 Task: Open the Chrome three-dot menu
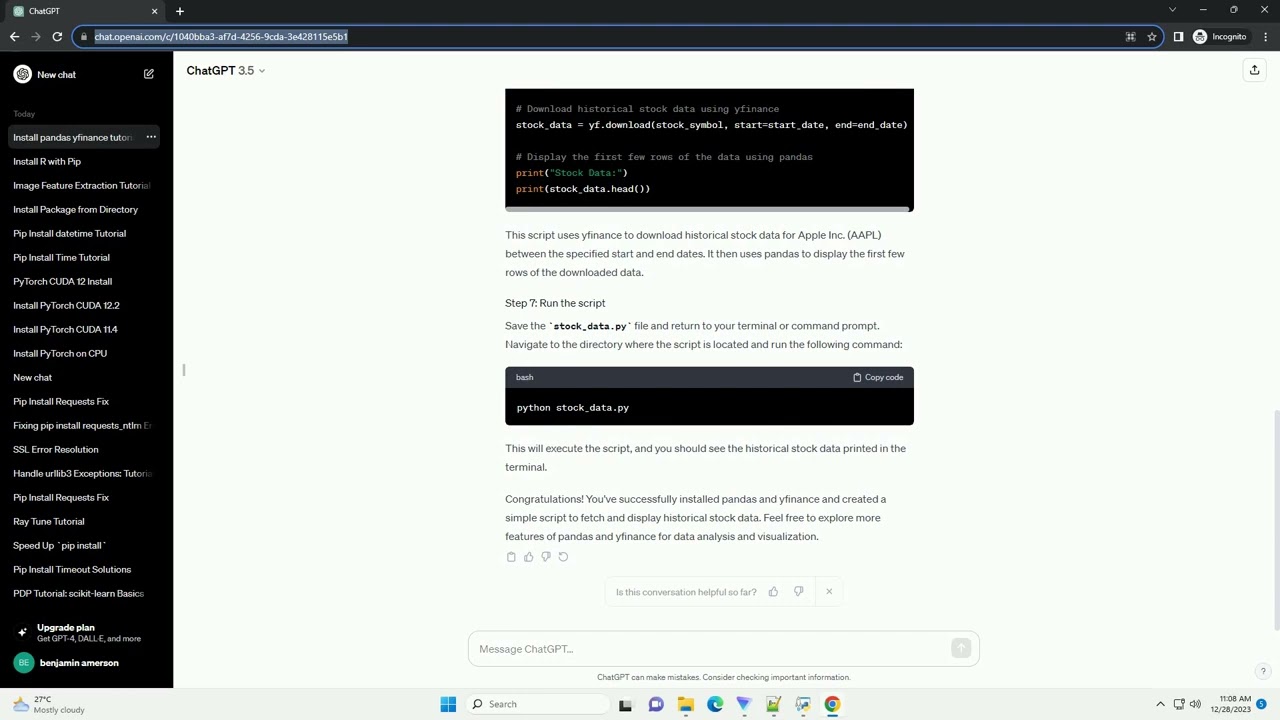(1265, 37)
